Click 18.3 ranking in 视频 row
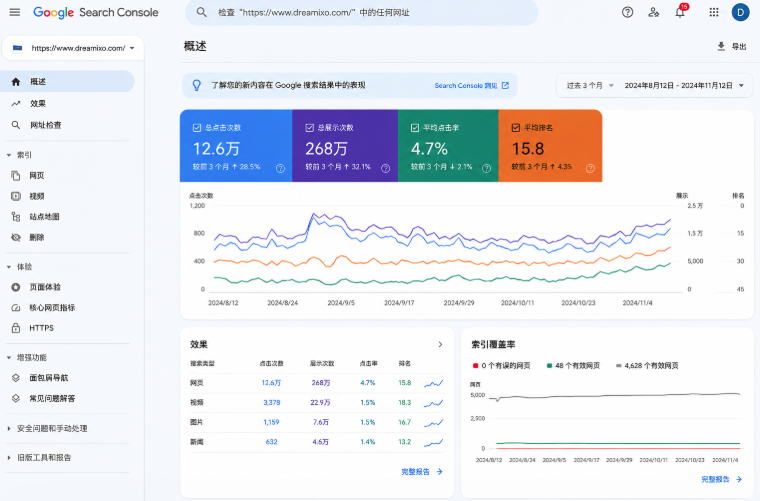The height and width of the screenshot is (501, 760). tap(405, 403)
